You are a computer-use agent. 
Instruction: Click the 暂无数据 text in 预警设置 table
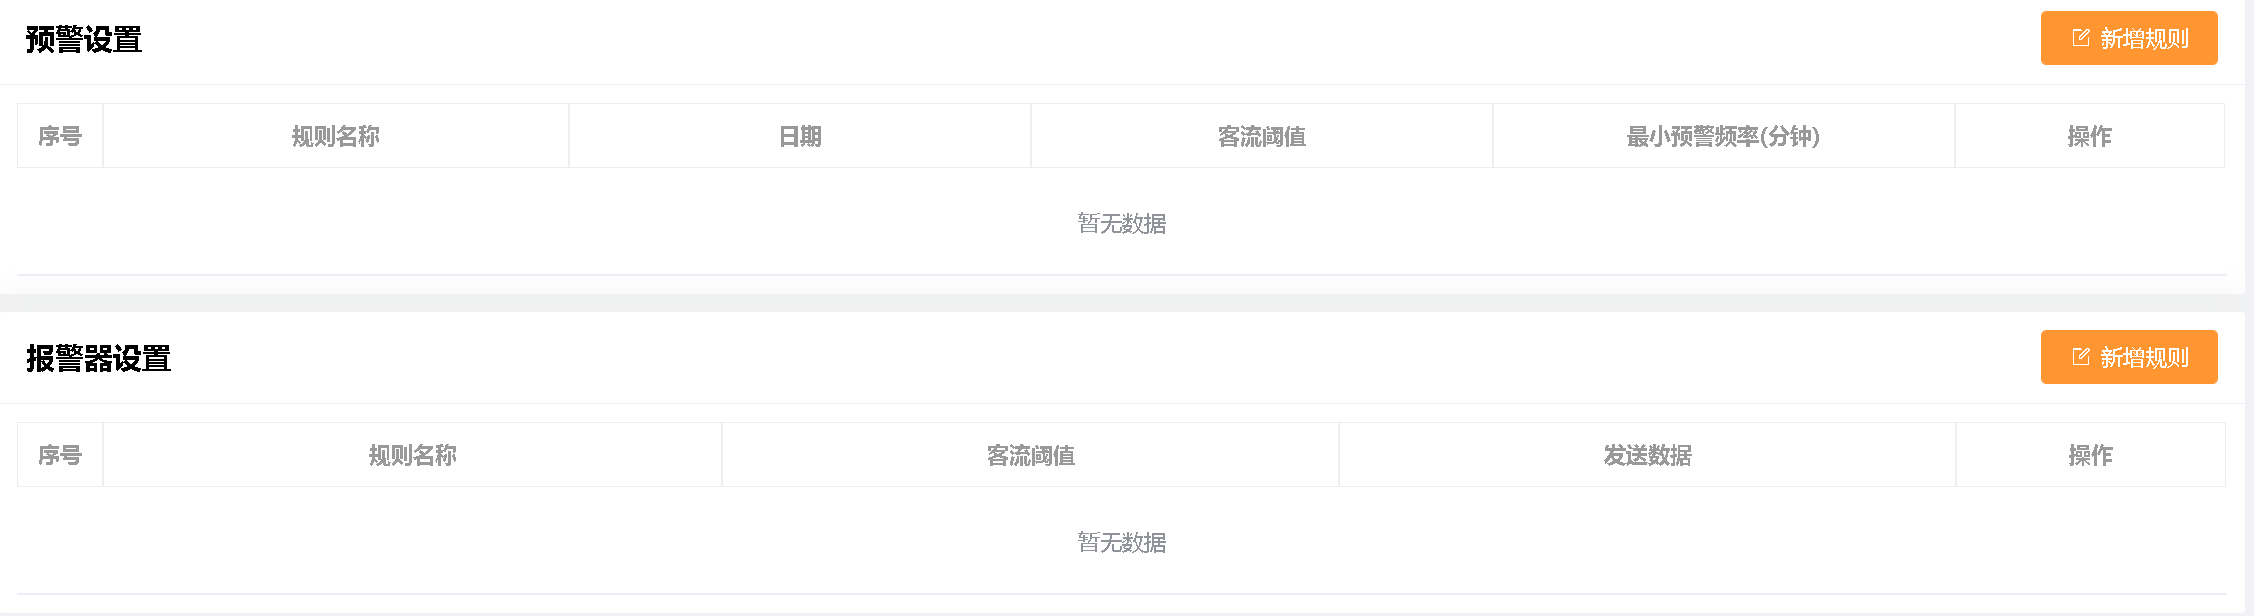point(1122,224)
